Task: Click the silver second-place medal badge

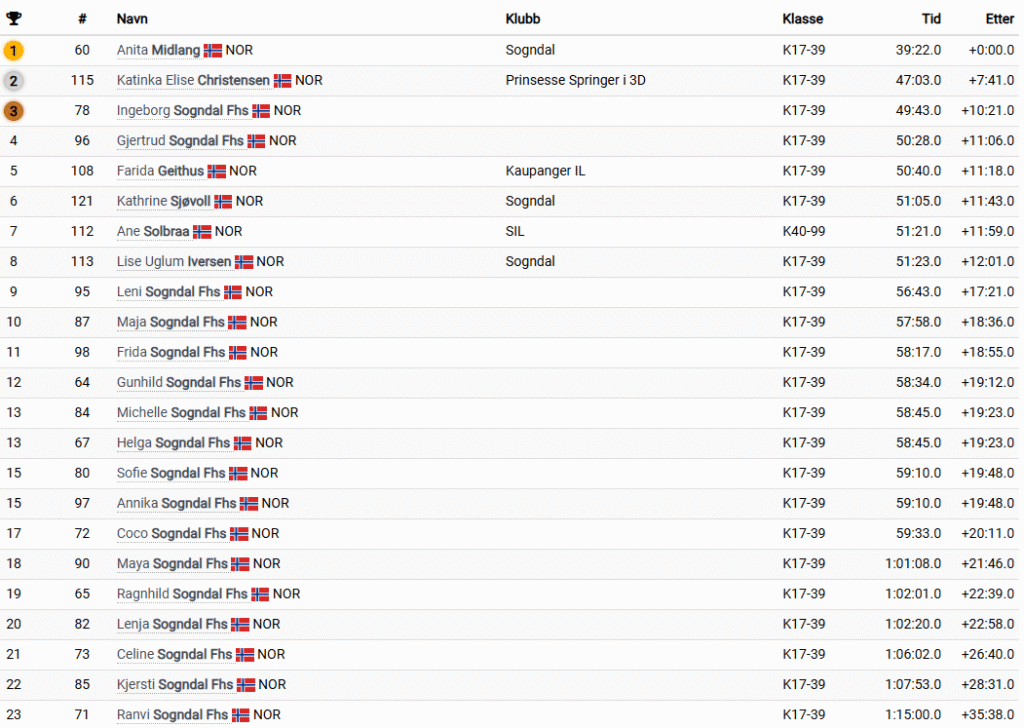Action: point(14,81)
